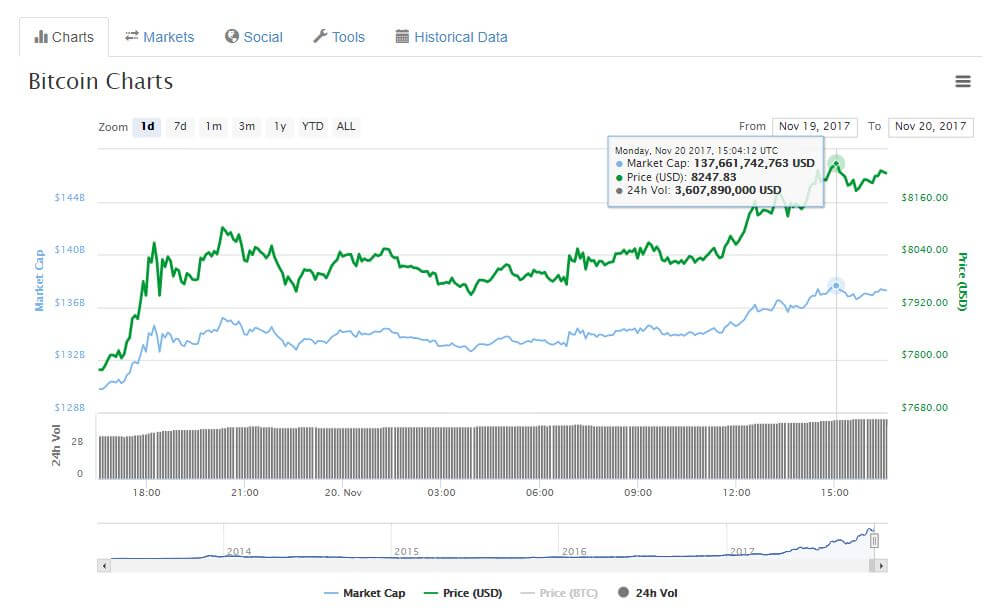Open the chart hamburger menu icon

click(963, 81)
